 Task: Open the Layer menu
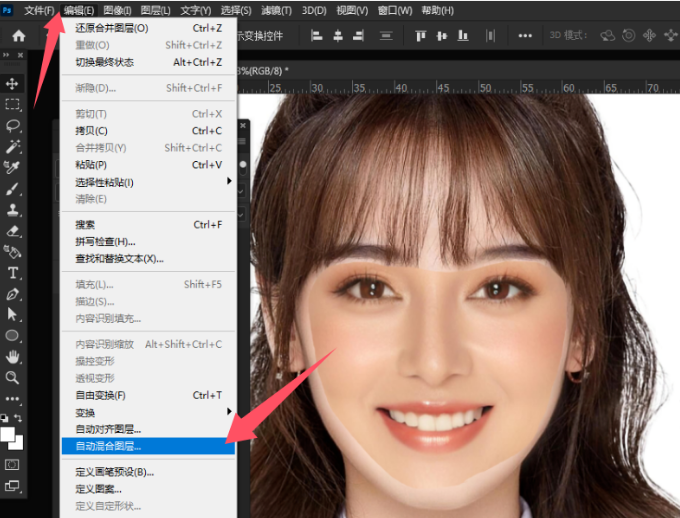pos(156,10)
